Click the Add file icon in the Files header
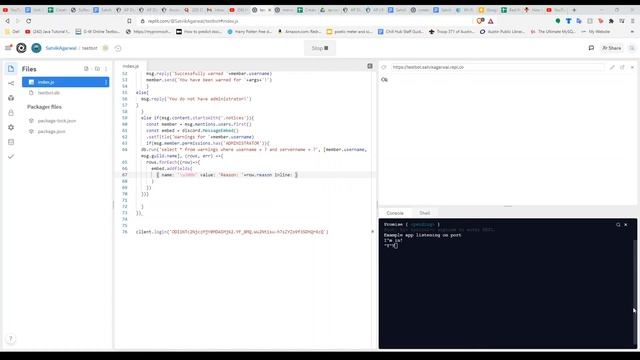Viewport: 640px width, 360px height. point(86,69)
